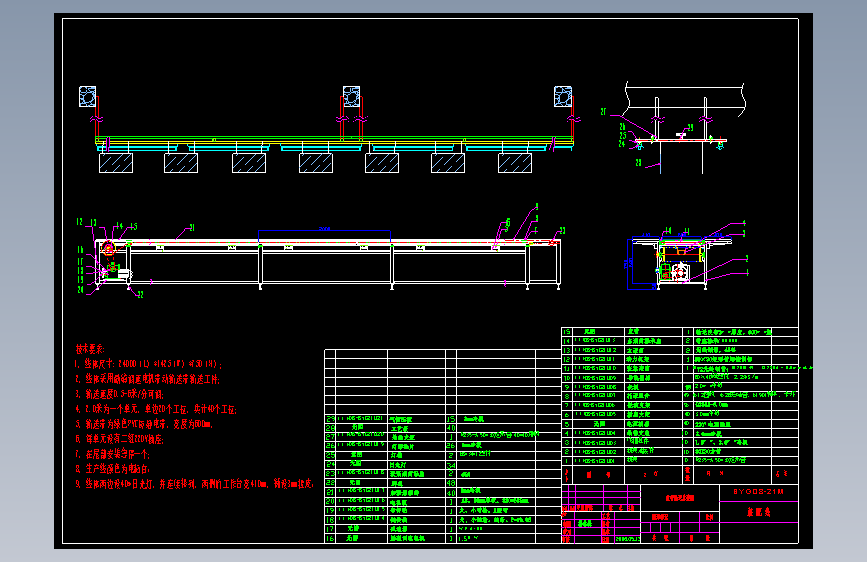
Task: Click parts list row number 1
Action: (566, 460)
